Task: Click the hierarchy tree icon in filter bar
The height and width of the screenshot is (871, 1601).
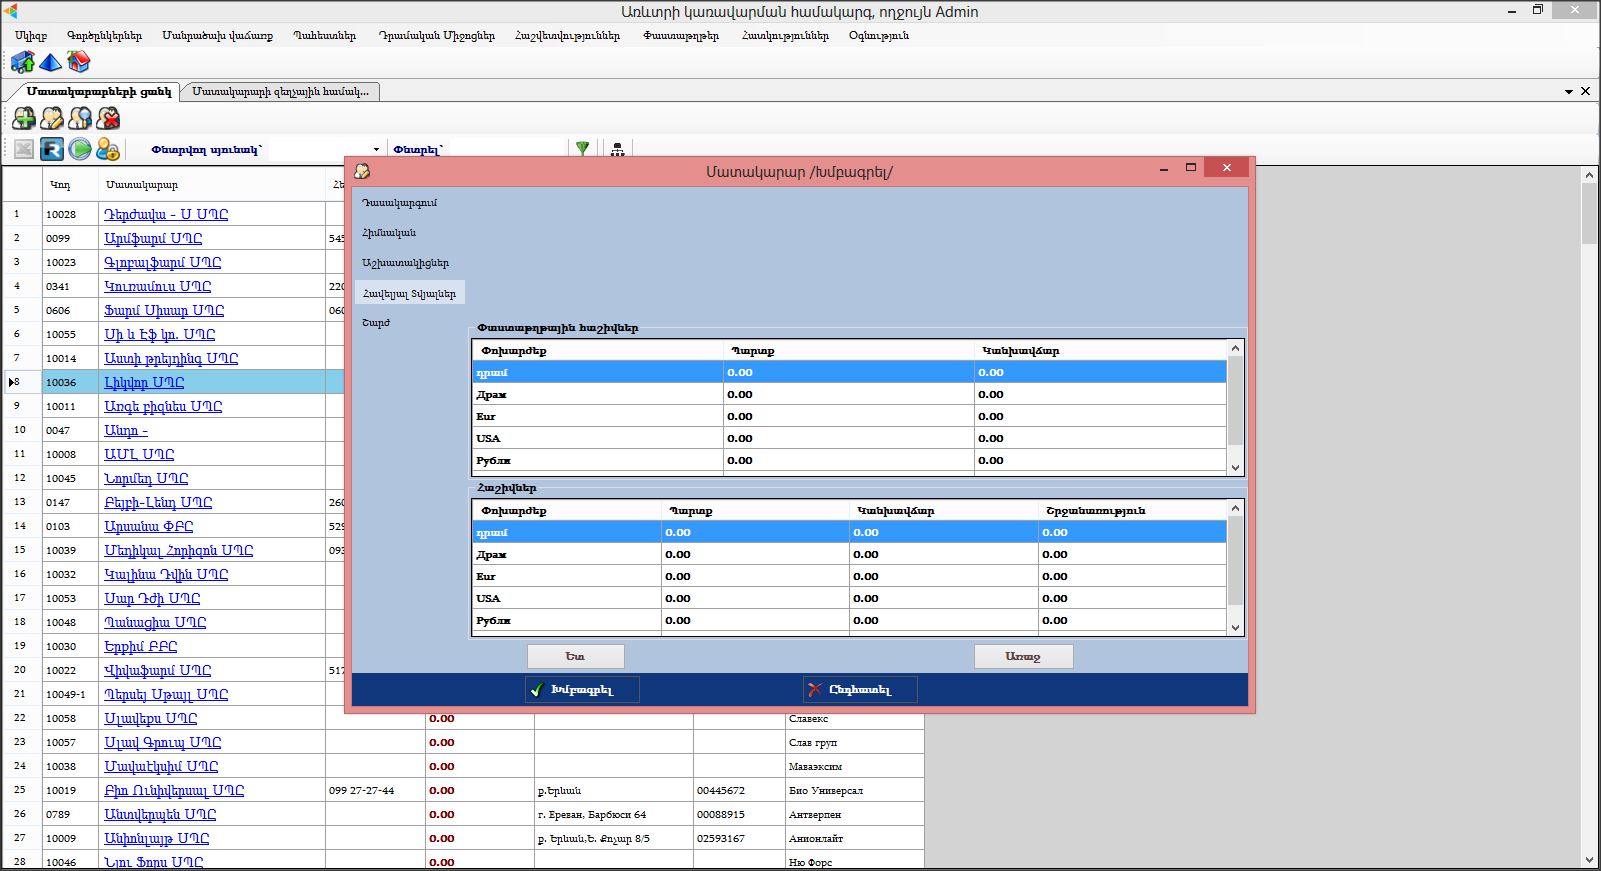Action: (x=617, y=149)
